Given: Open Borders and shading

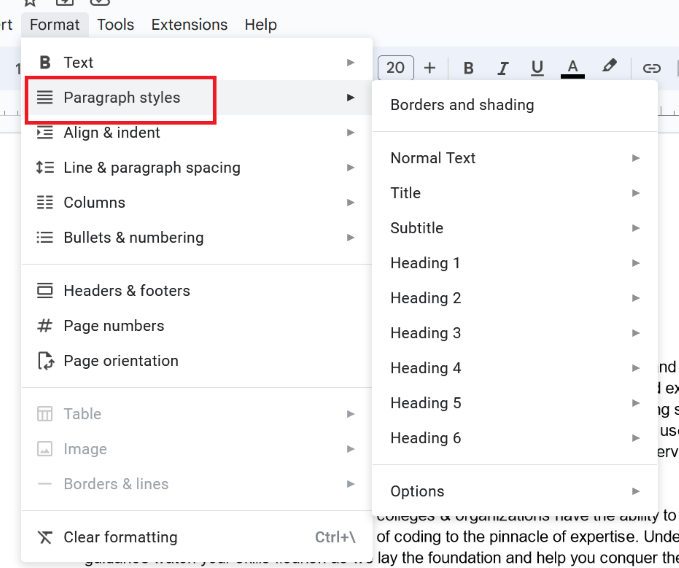Looking at the screenshot, I should [462, 105].
